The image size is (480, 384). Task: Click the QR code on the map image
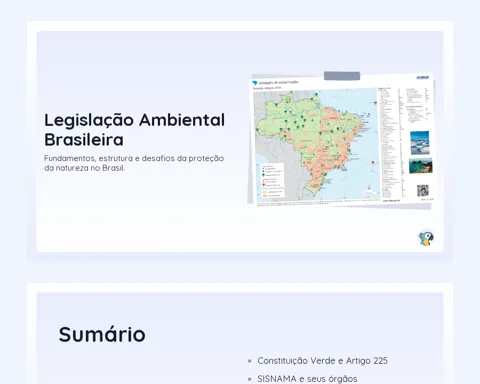(423, 191)
